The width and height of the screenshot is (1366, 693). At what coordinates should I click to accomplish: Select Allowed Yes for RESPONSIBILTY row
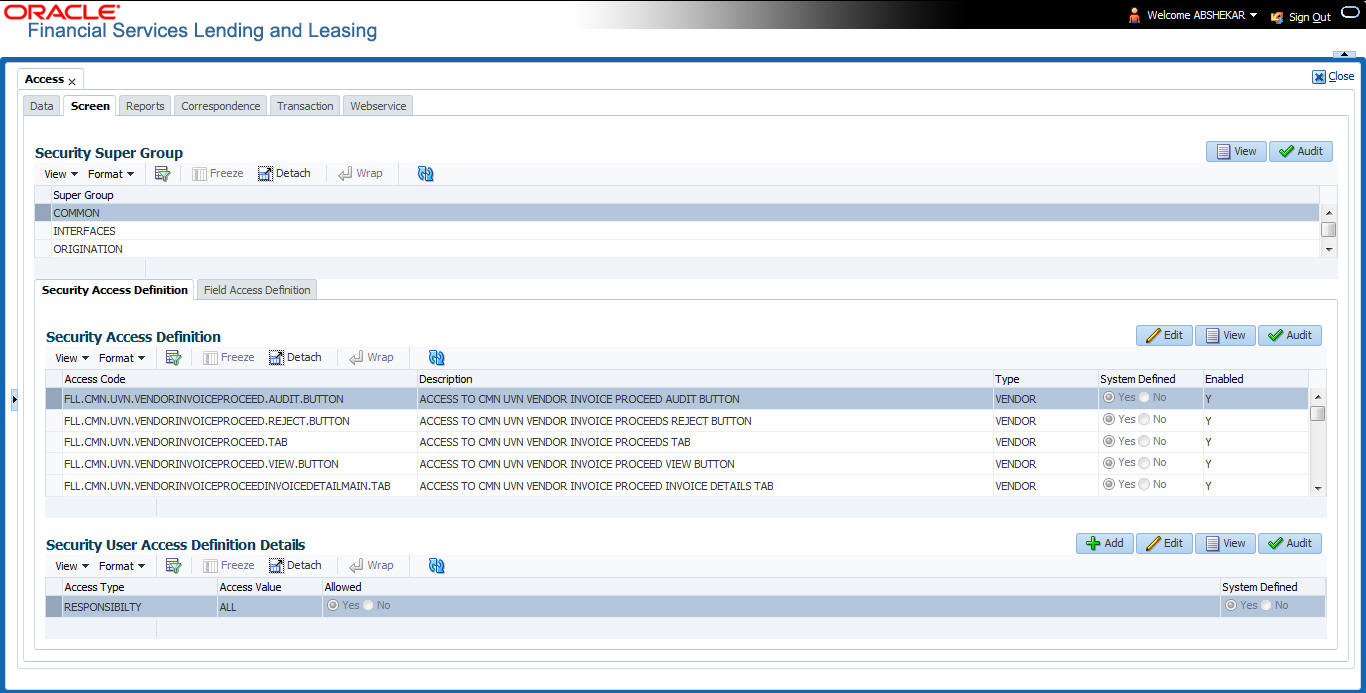coord(333,606)
